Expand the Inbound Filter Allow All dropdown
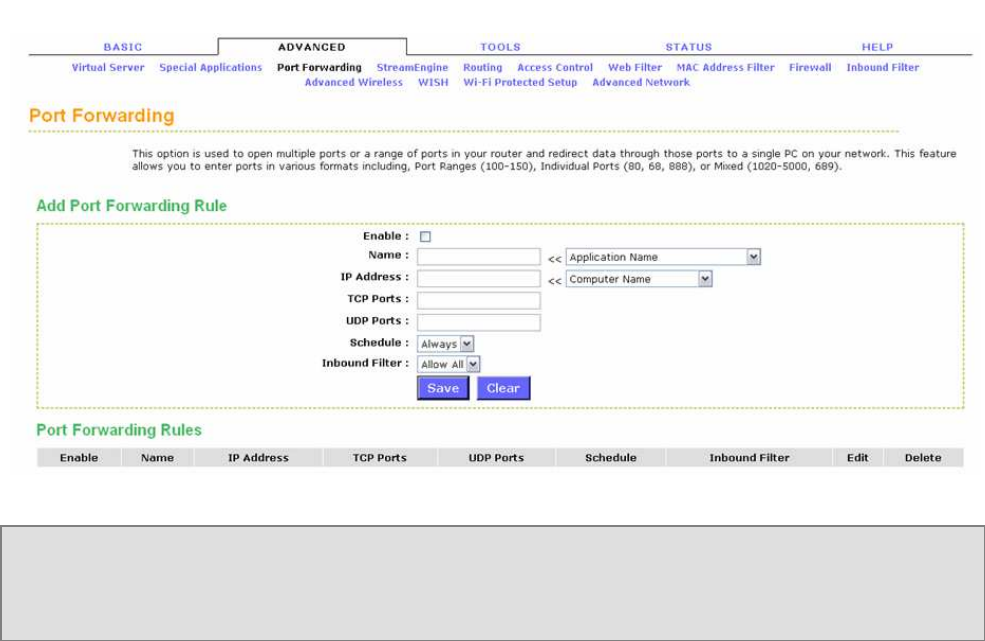Screen dimensions: 985x641 tap(449, 364)
